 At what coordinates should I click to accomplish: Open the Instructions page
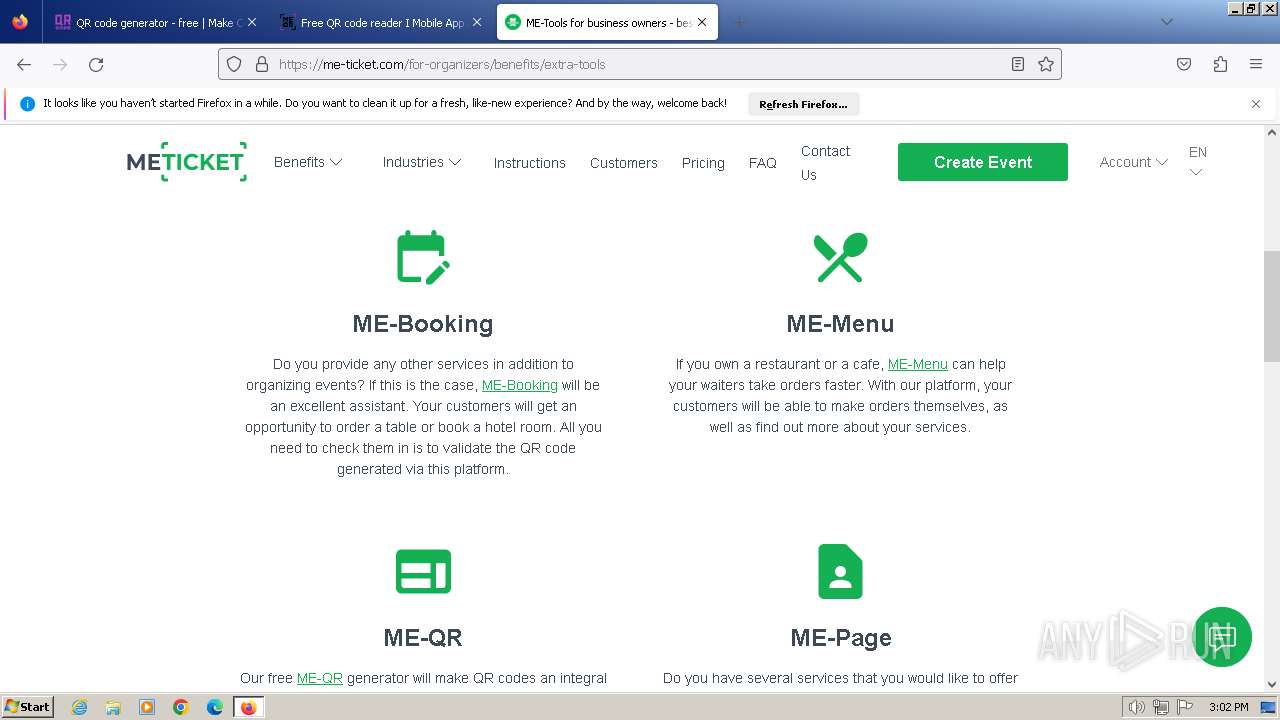[x=529, y=163]
